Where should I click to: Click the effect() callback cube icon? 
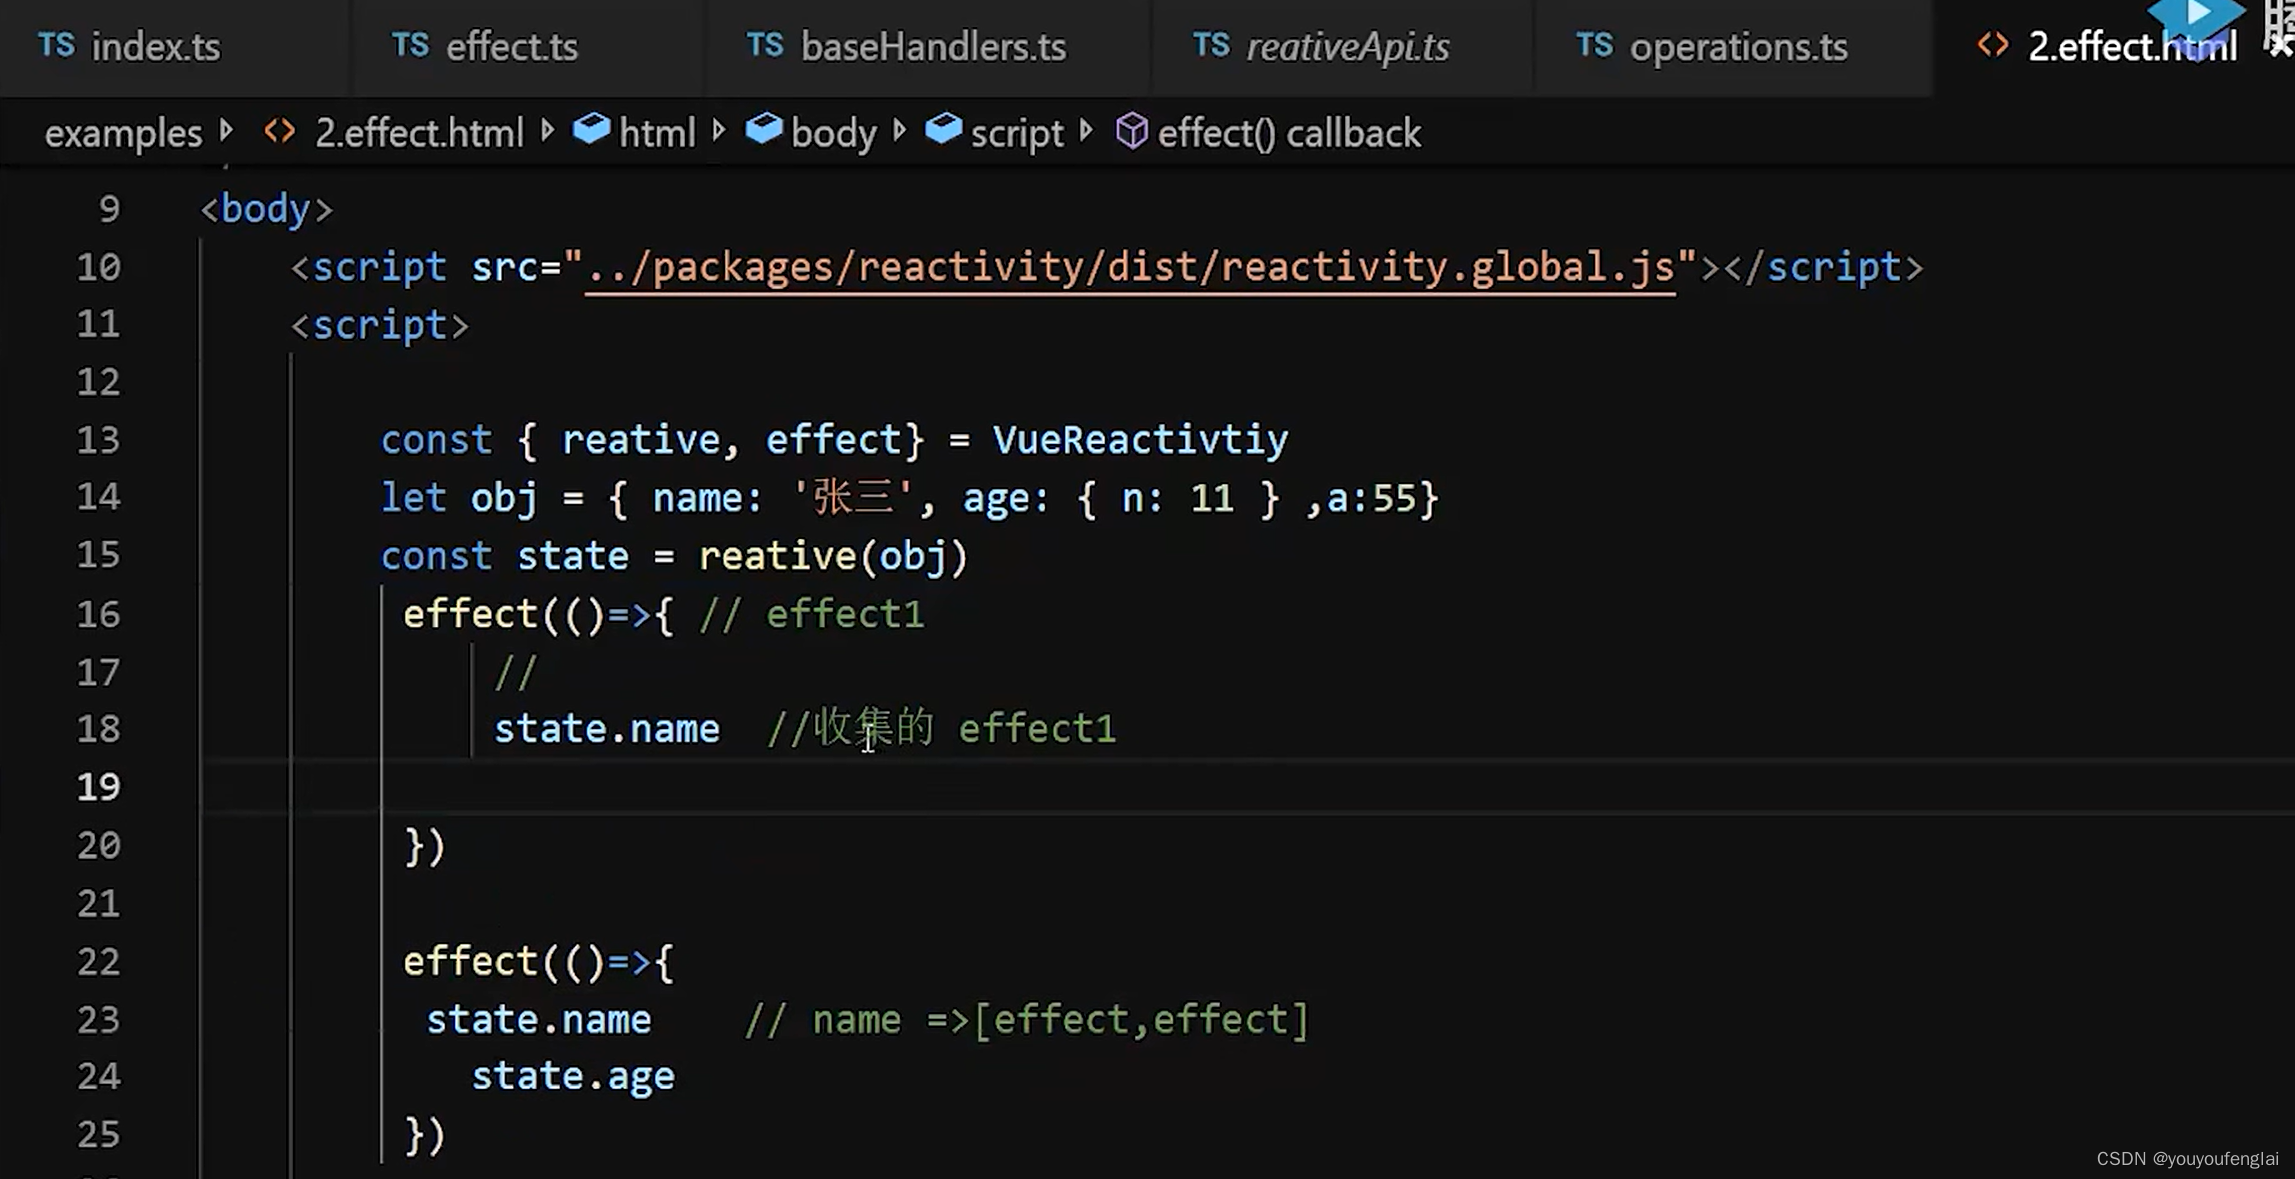pyautogui.click(x=1131, y=131)
